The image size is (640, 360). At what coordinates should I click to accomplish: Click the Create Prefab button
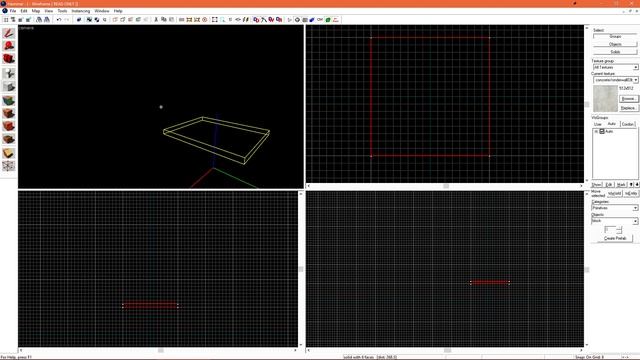(615, 238)
